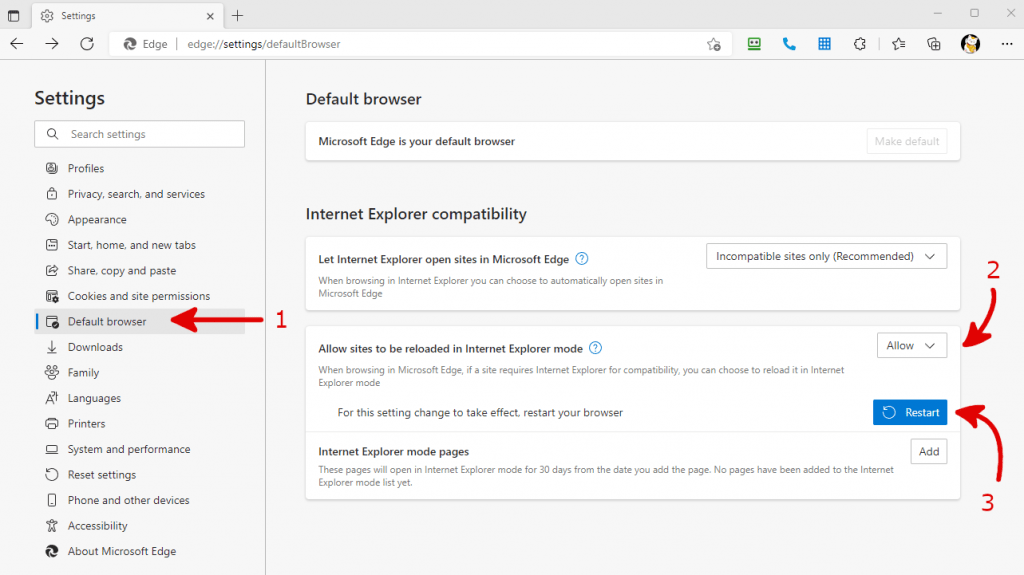Expand Incompatible sites only (Recommended) dropdown
The image size is (1024, 575).
tap(826, 256)
